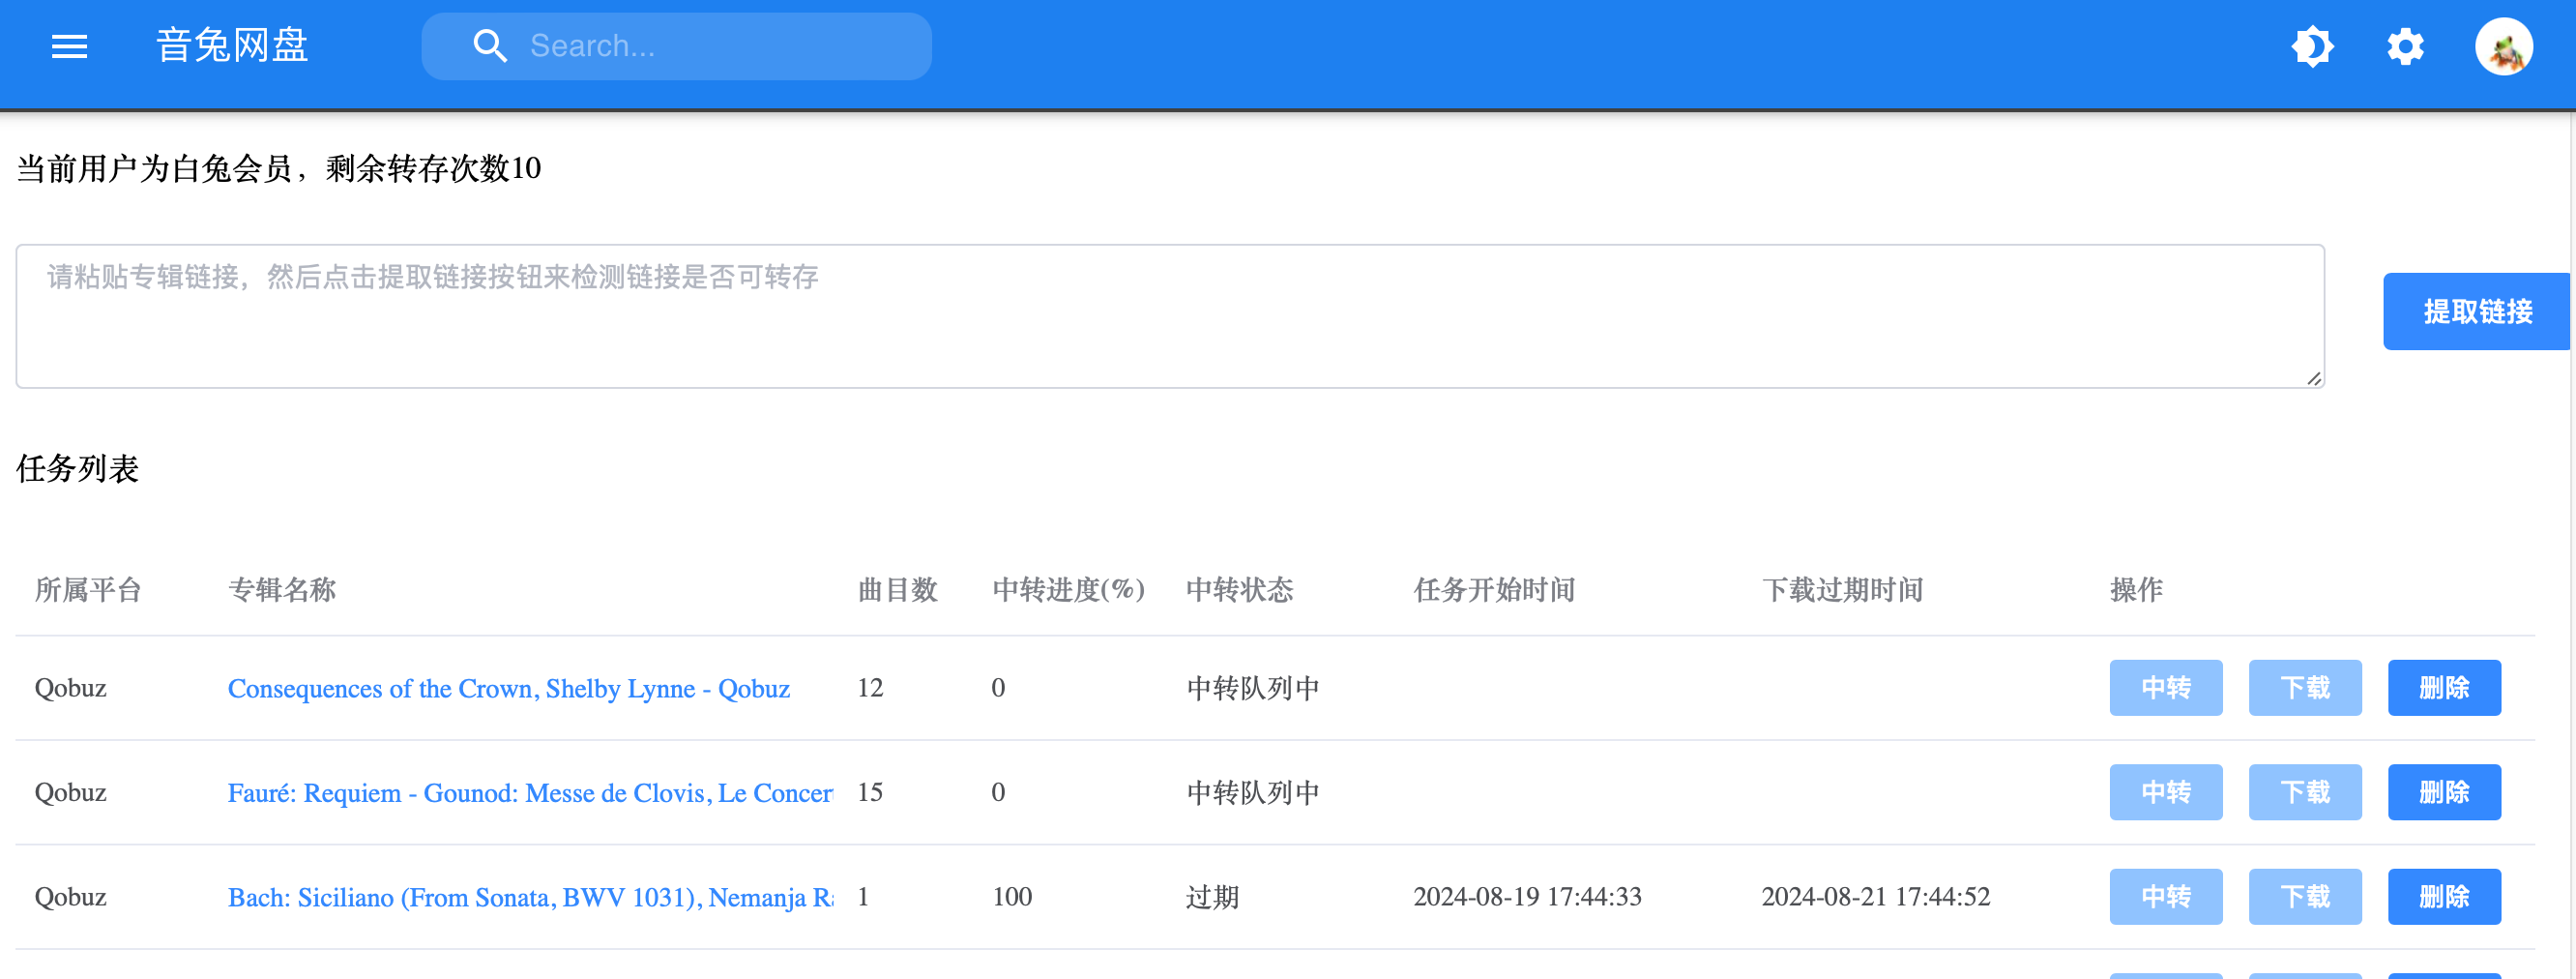Click the 专辑名称 column header
2576x979 pixels.
282,590
